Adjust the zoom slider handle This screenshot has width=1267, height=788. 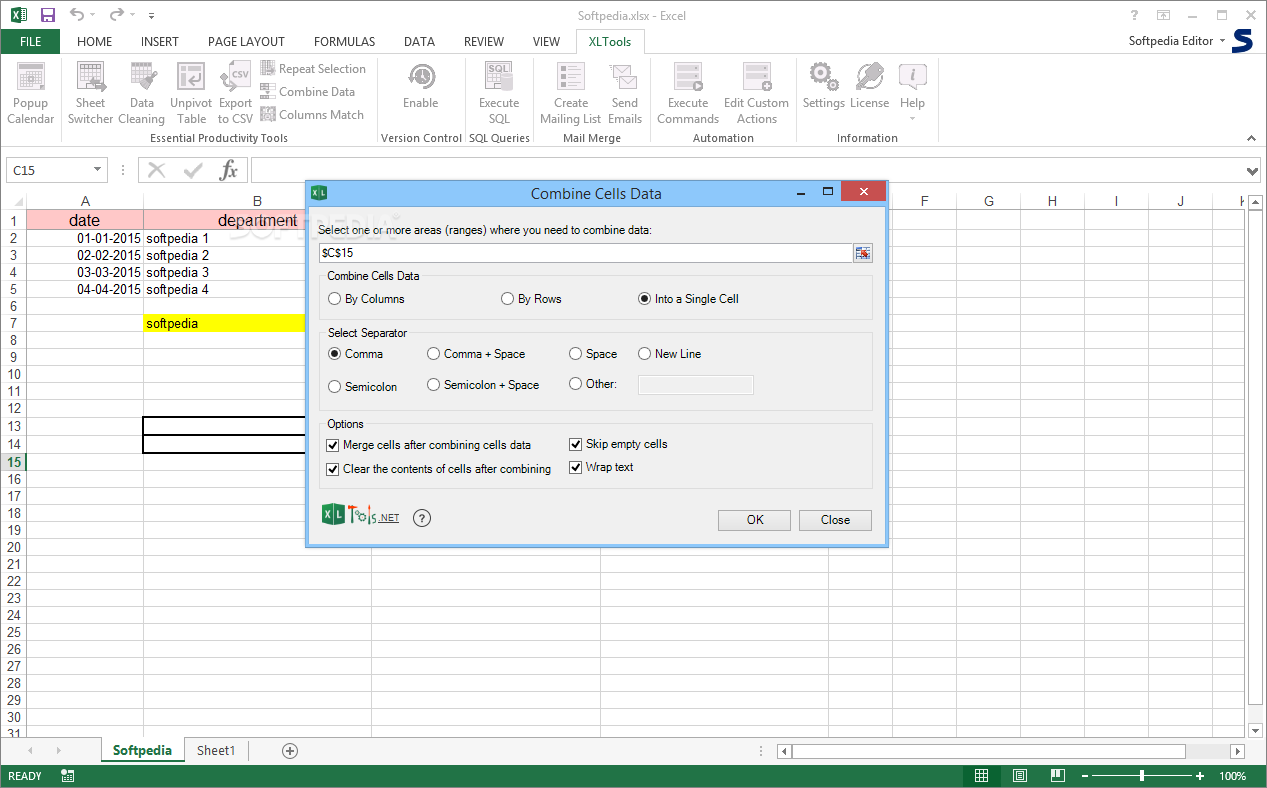click(x=1142, y=776)
